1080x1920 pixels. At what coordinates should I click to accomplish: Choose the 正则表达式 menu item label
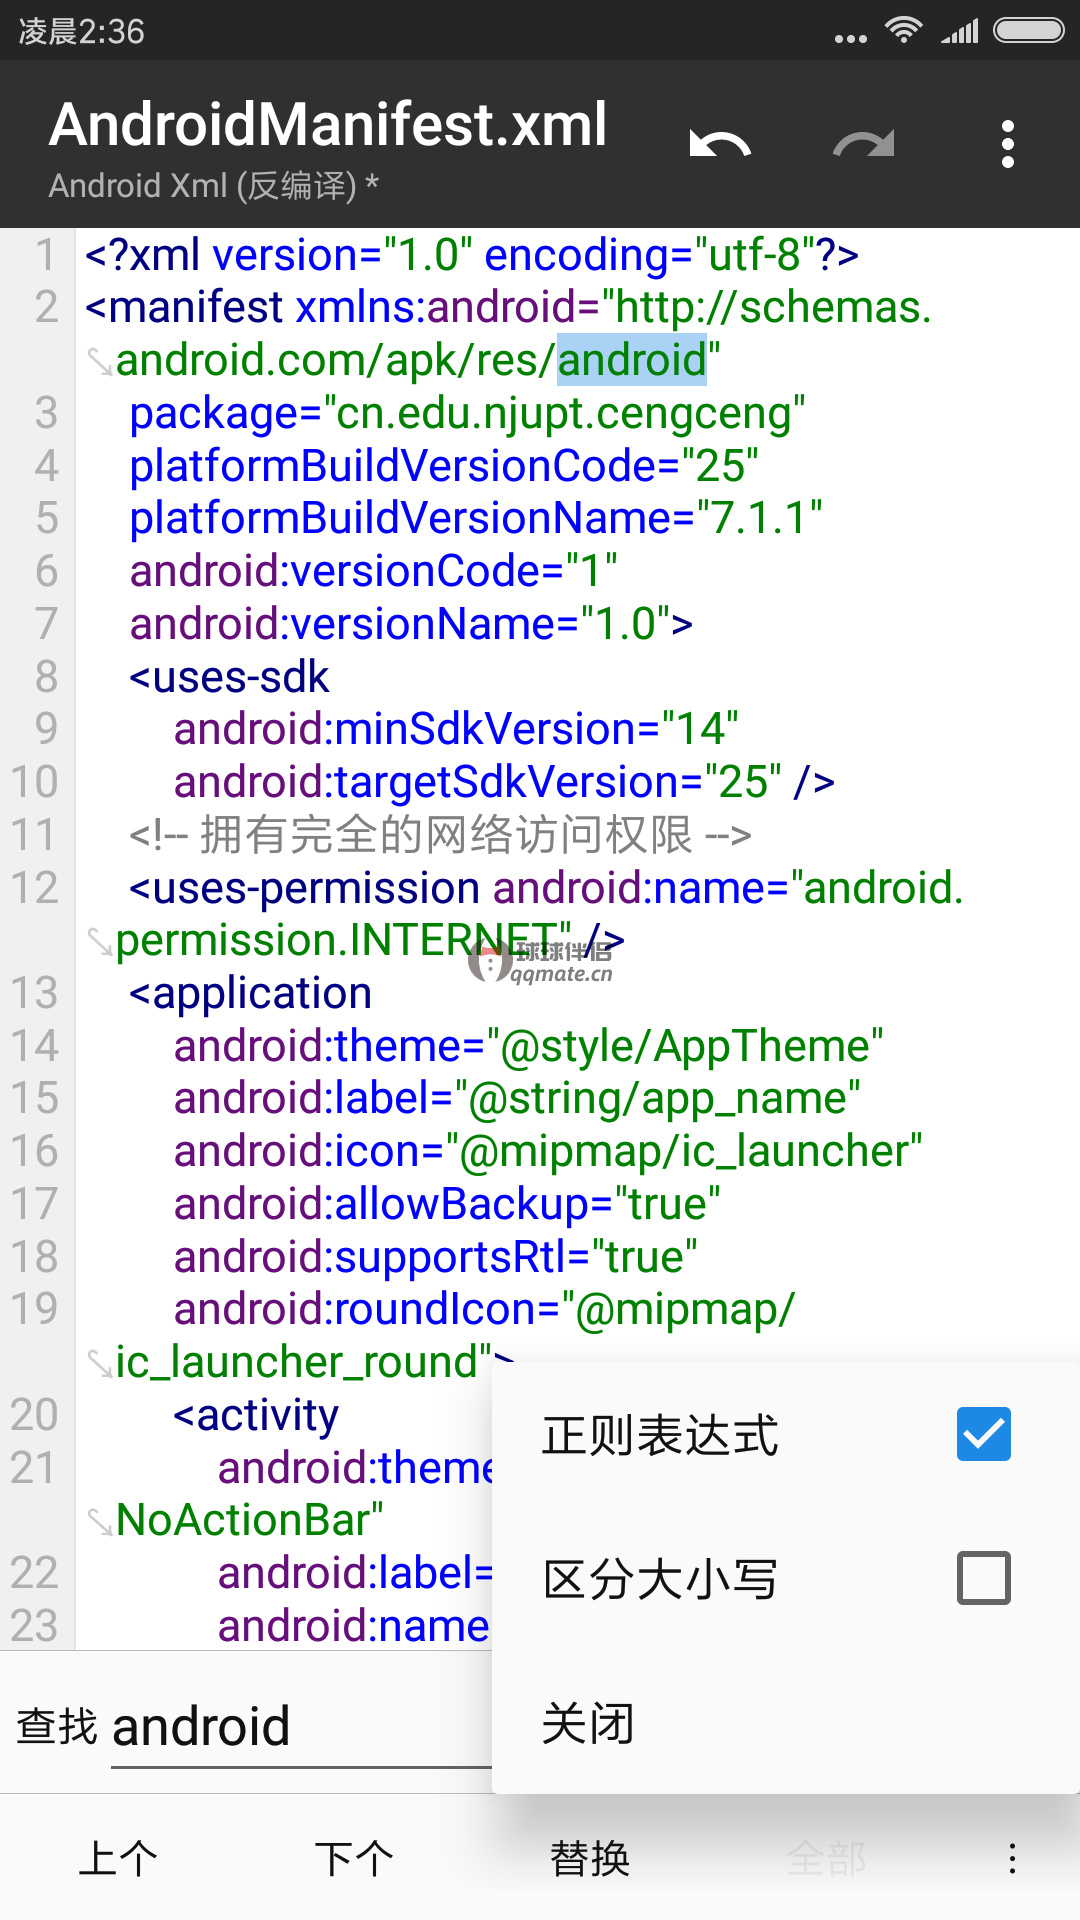[x=660, y=1435]
